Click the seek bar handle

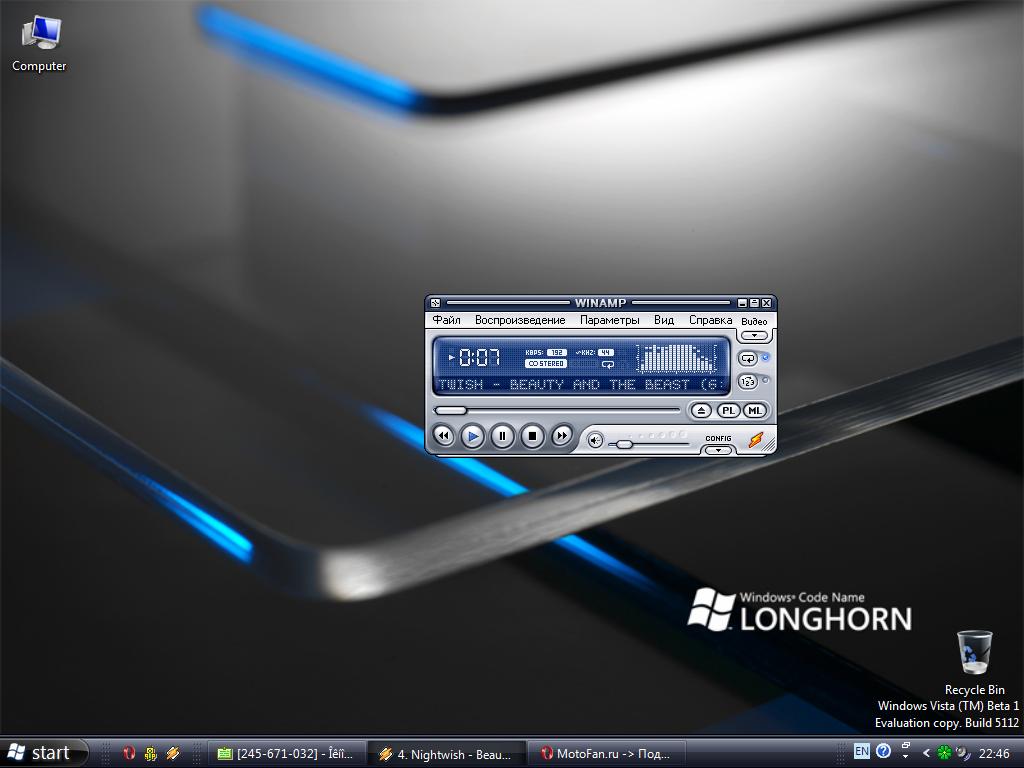pyautogui.click(x=450, y=411)
